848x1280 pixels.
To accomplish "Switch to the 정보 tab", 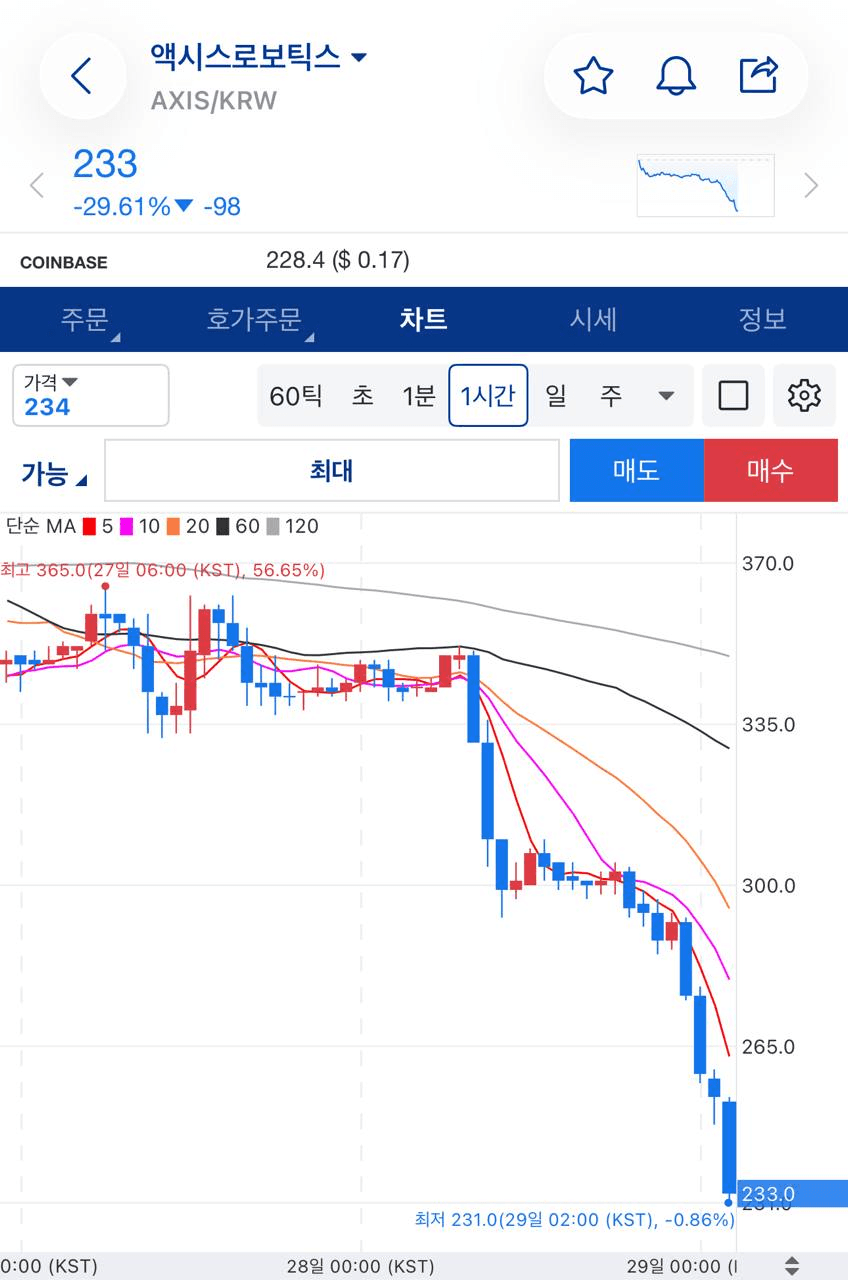I will pos(763,319).
